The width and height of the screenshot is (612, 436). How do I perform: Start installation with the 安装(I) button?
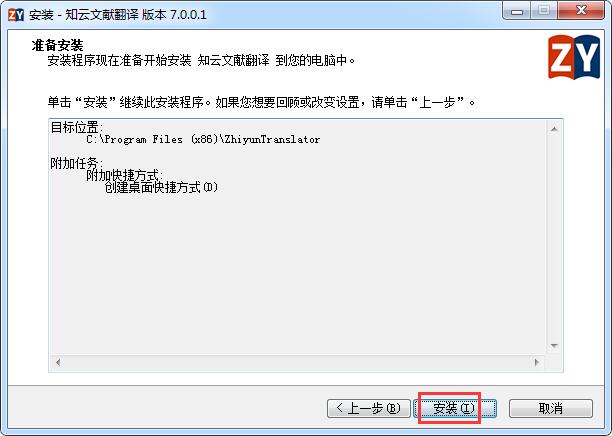click(x=455, y=408)
